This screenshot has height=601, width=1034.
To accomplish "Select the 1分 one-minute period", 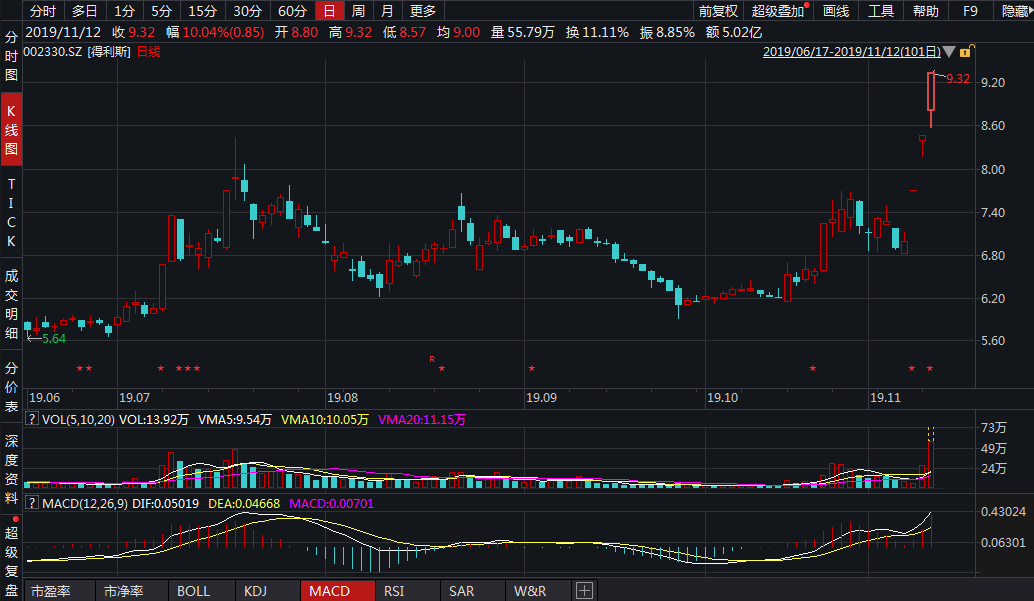I will coord(124,11).
